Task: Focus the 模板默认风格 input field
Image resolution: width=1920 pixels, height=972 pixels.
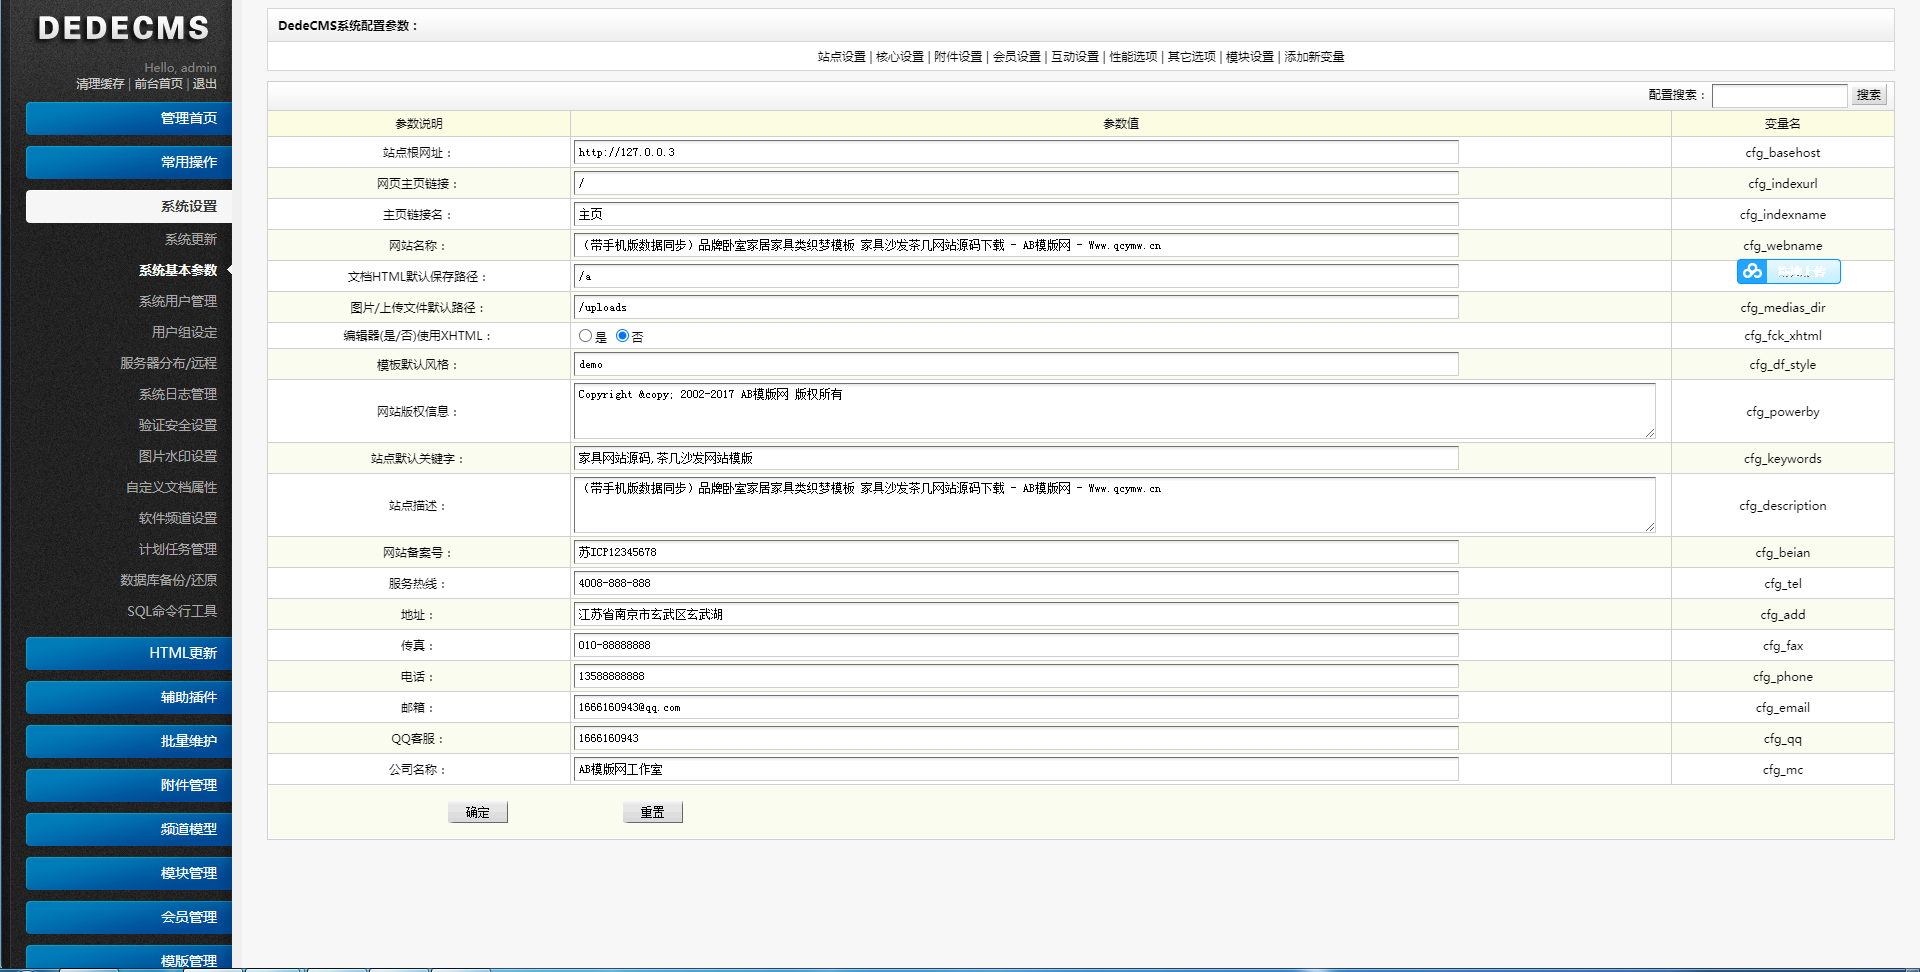Action: [1016, 364]
